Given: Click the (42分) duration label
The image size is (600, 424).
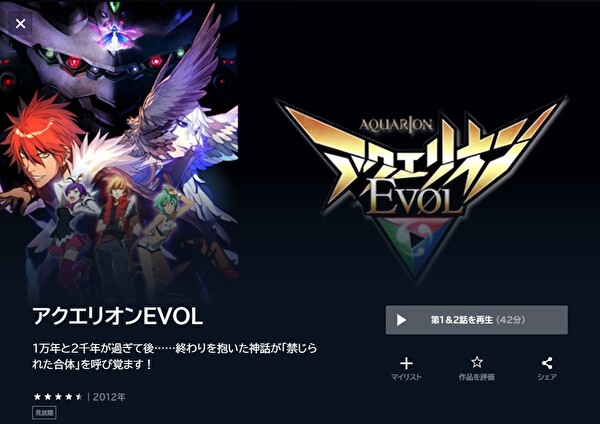Looking at the screenshot, I should click(x=511, y=320).
